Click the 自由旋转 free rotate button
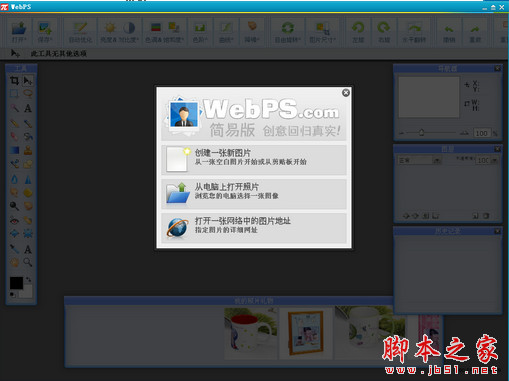The height and width of the screenshot is (381, 509). 288,32
